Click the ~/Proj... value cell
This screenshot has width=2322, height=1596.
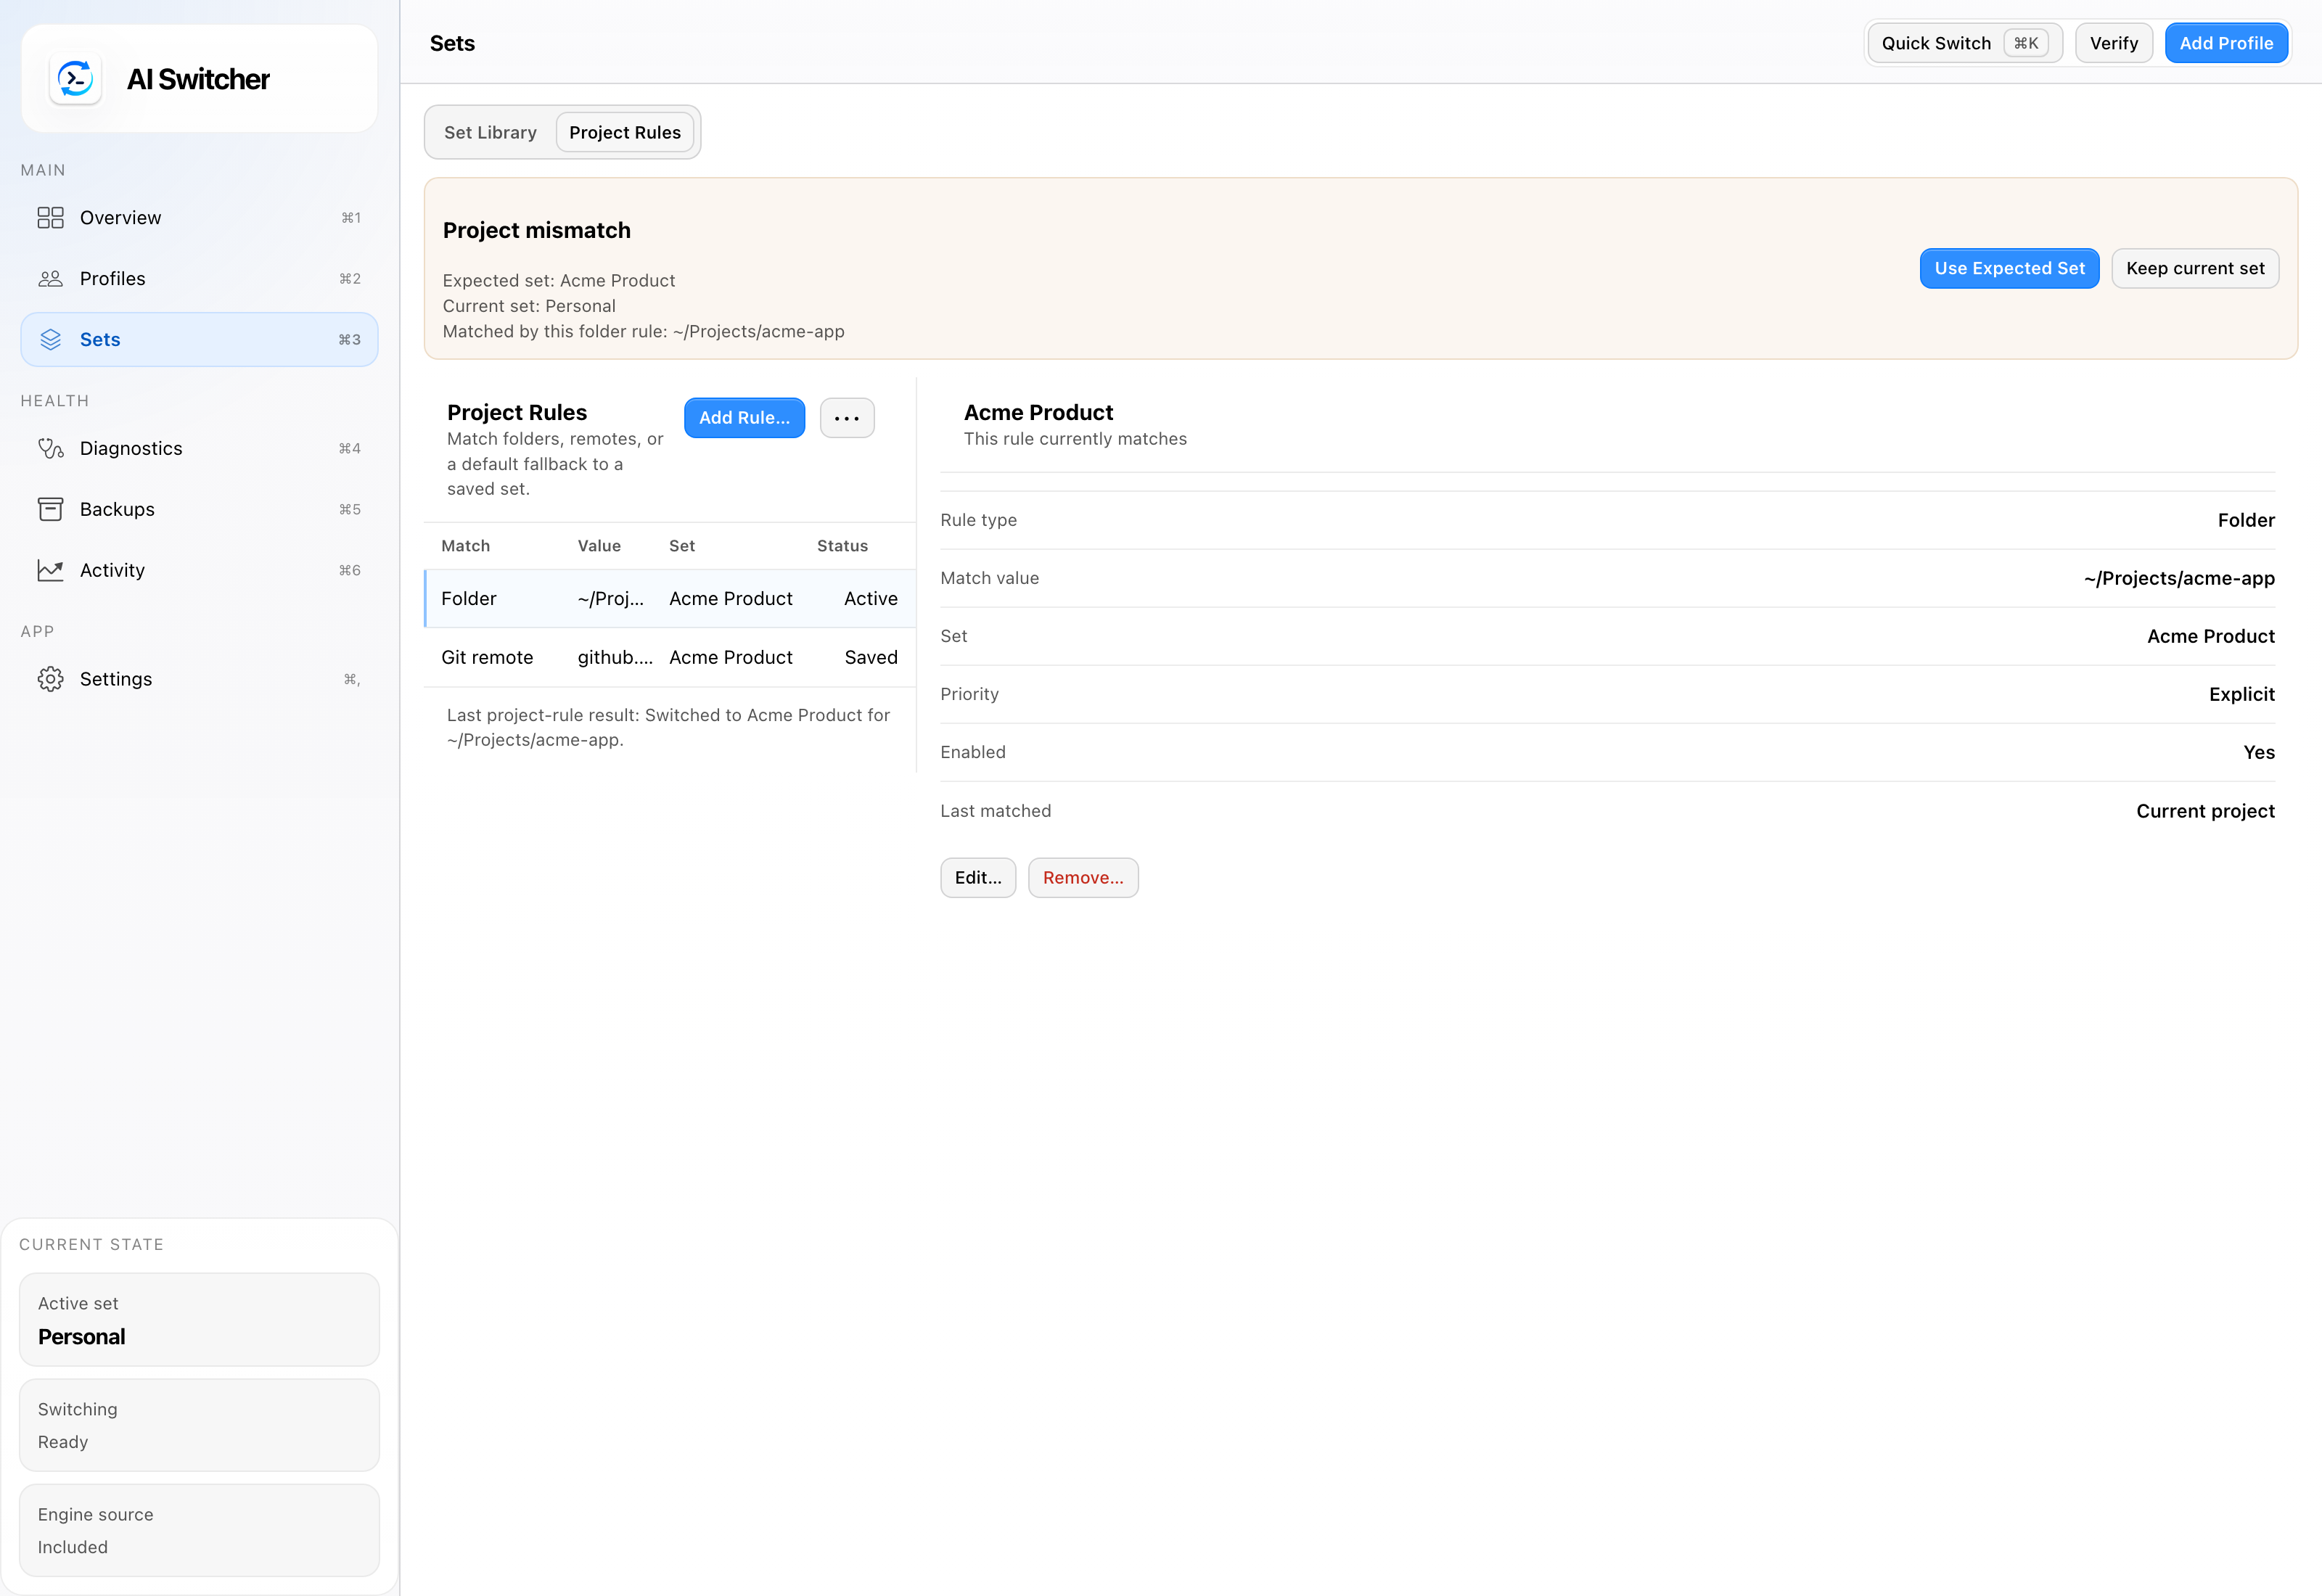pyautogui.click(x=611, y=599)
